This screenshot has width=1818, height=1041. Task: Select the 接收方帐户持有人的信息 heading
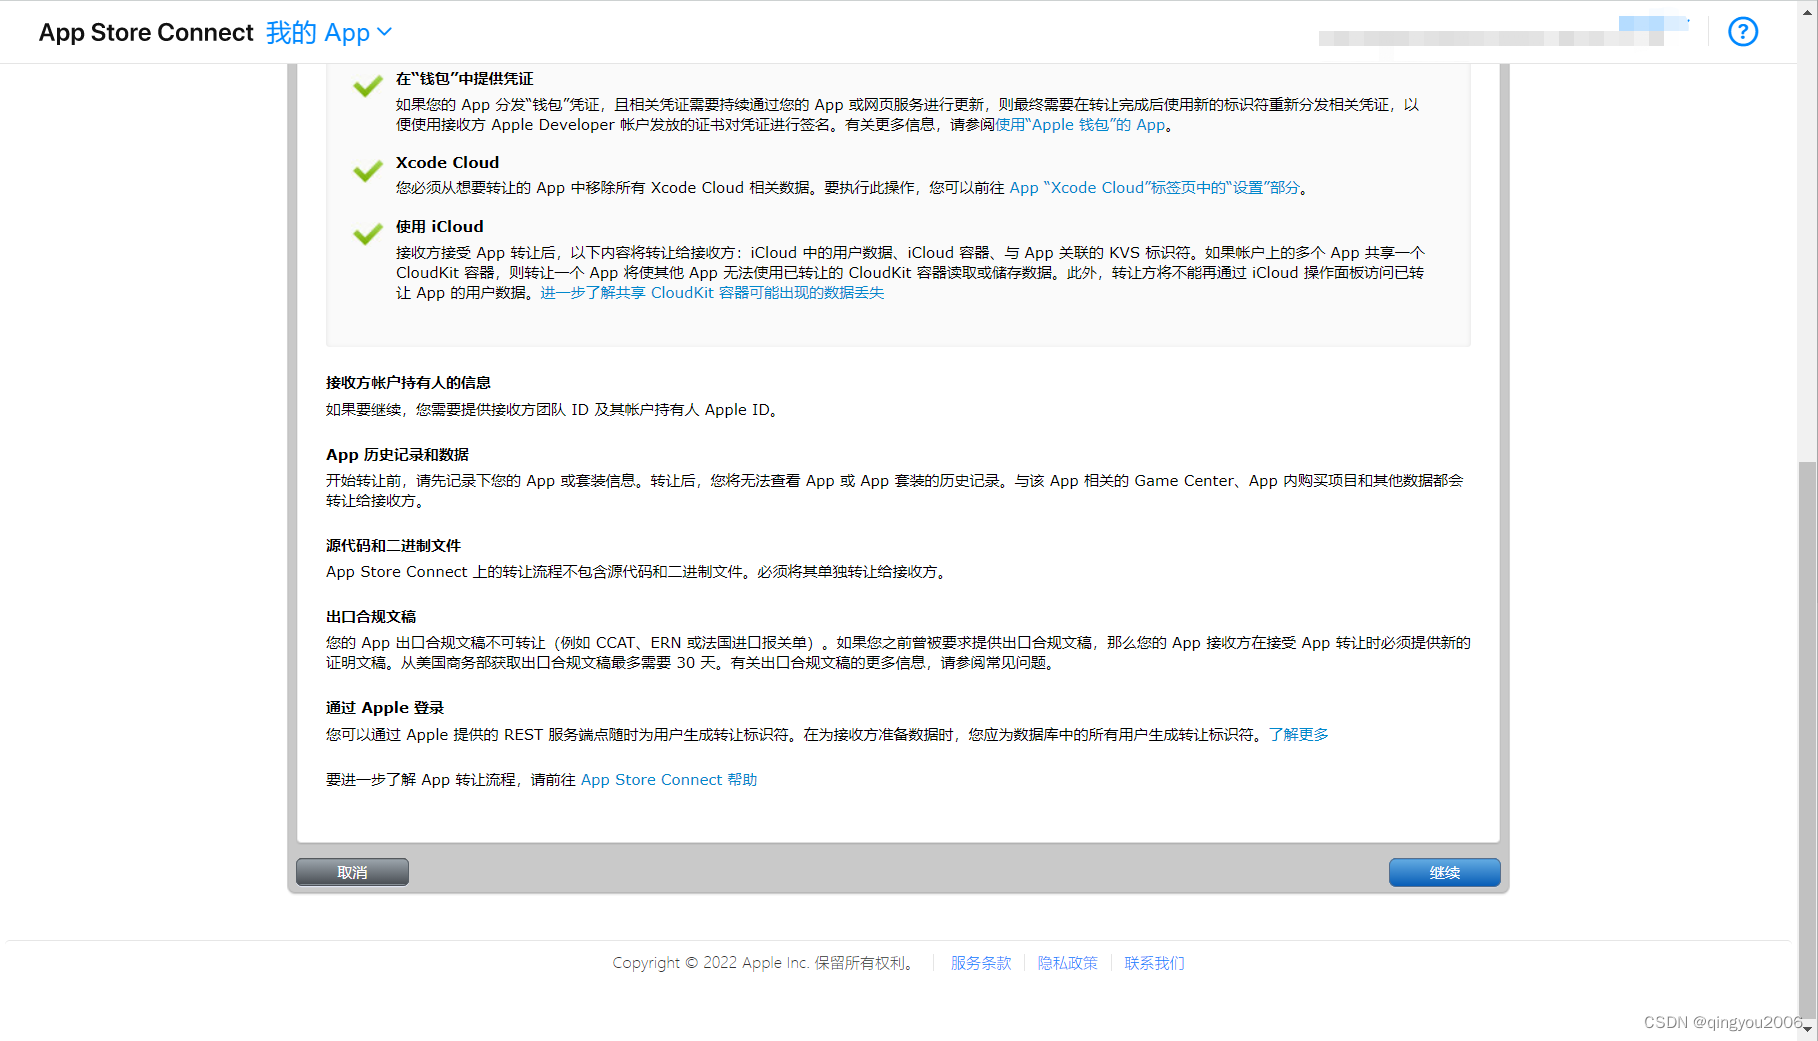[408, 383]
